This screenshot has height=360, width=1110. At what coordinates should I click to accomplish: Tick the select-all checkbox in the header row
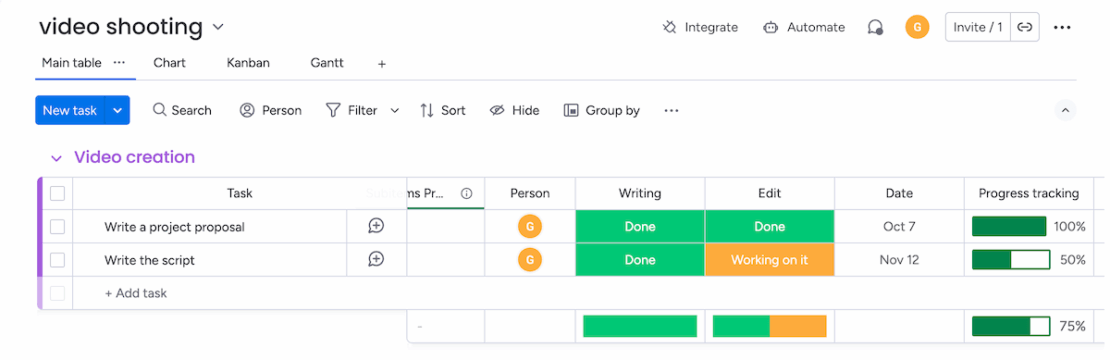pos(57,193)
